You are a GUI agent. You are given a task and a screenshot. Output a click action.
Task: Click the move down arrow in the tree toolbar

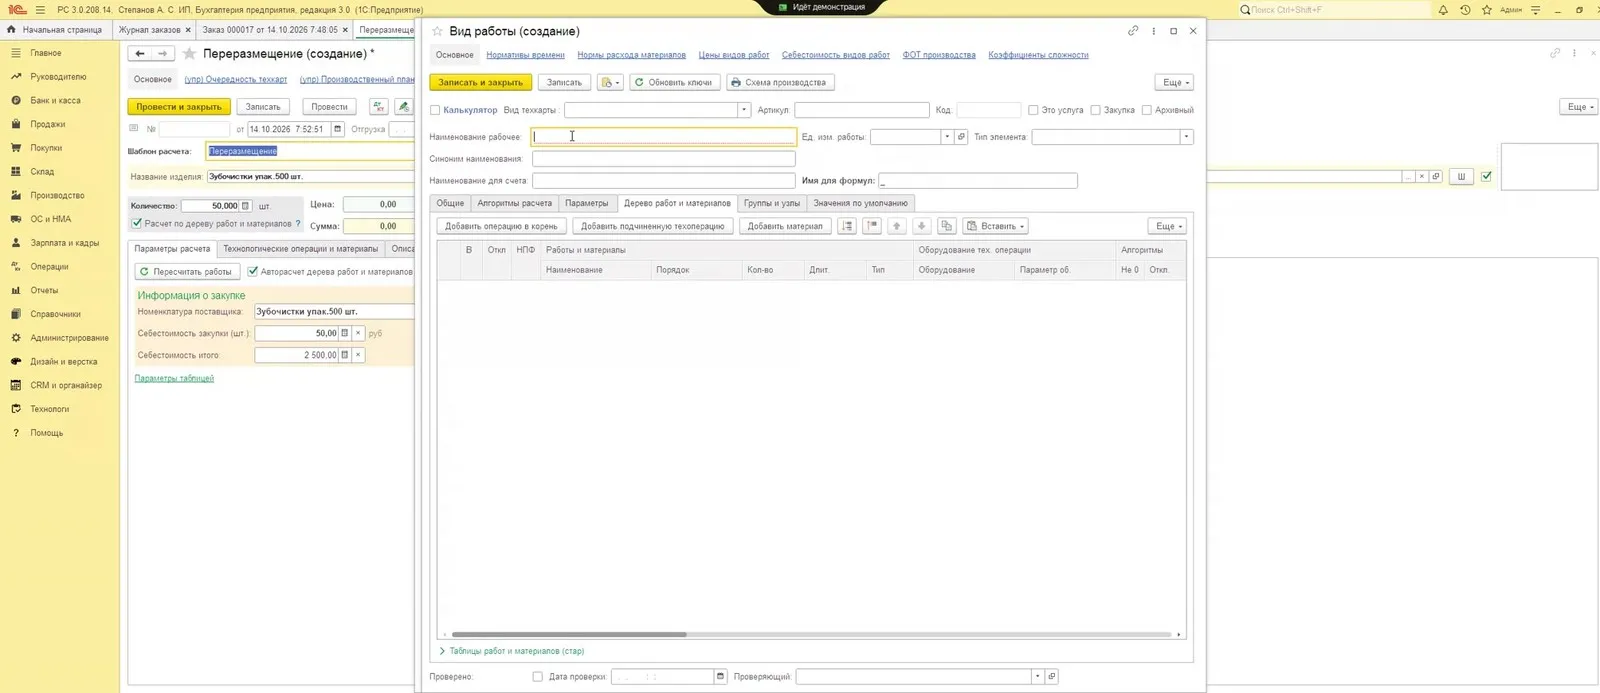922,226
